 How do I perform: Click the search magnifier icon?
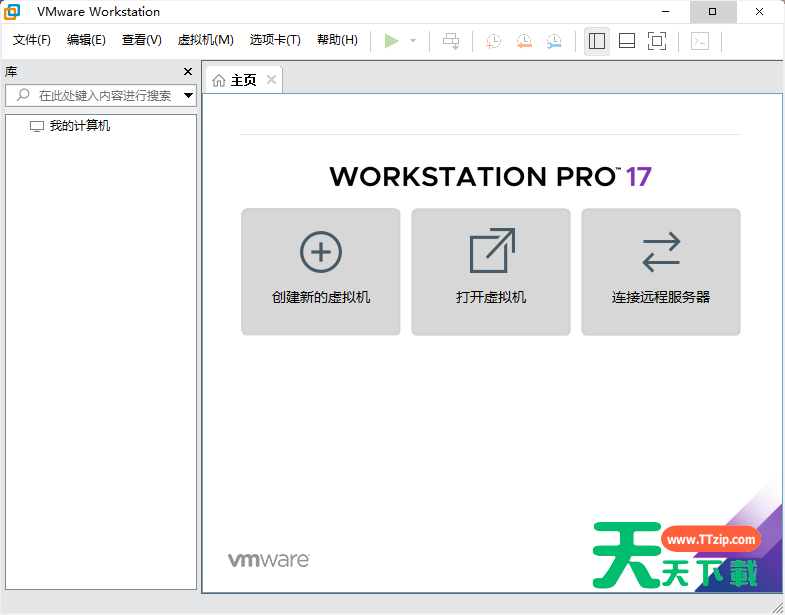[23, 95]
